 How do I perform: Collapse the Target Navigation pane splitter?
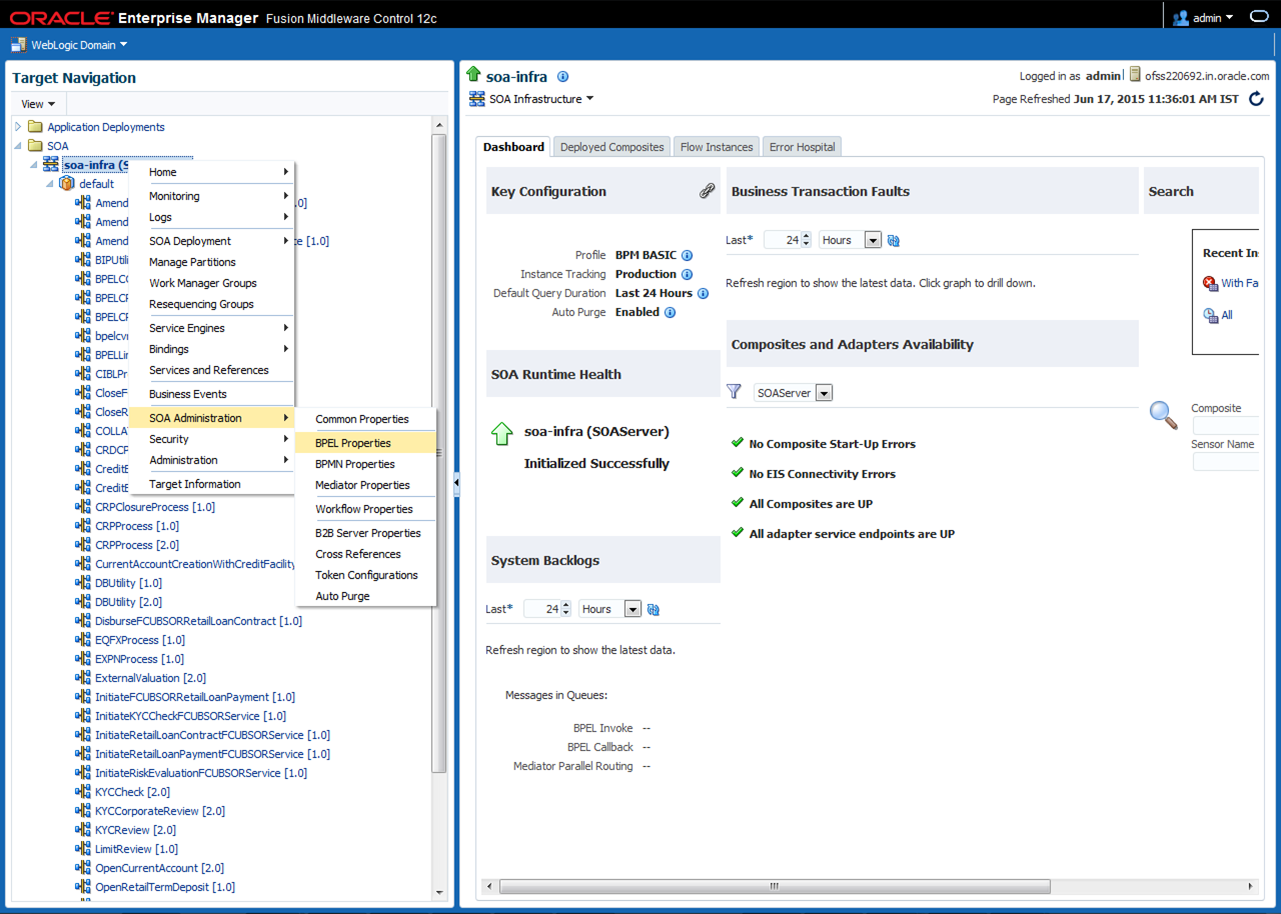(457, 482)
